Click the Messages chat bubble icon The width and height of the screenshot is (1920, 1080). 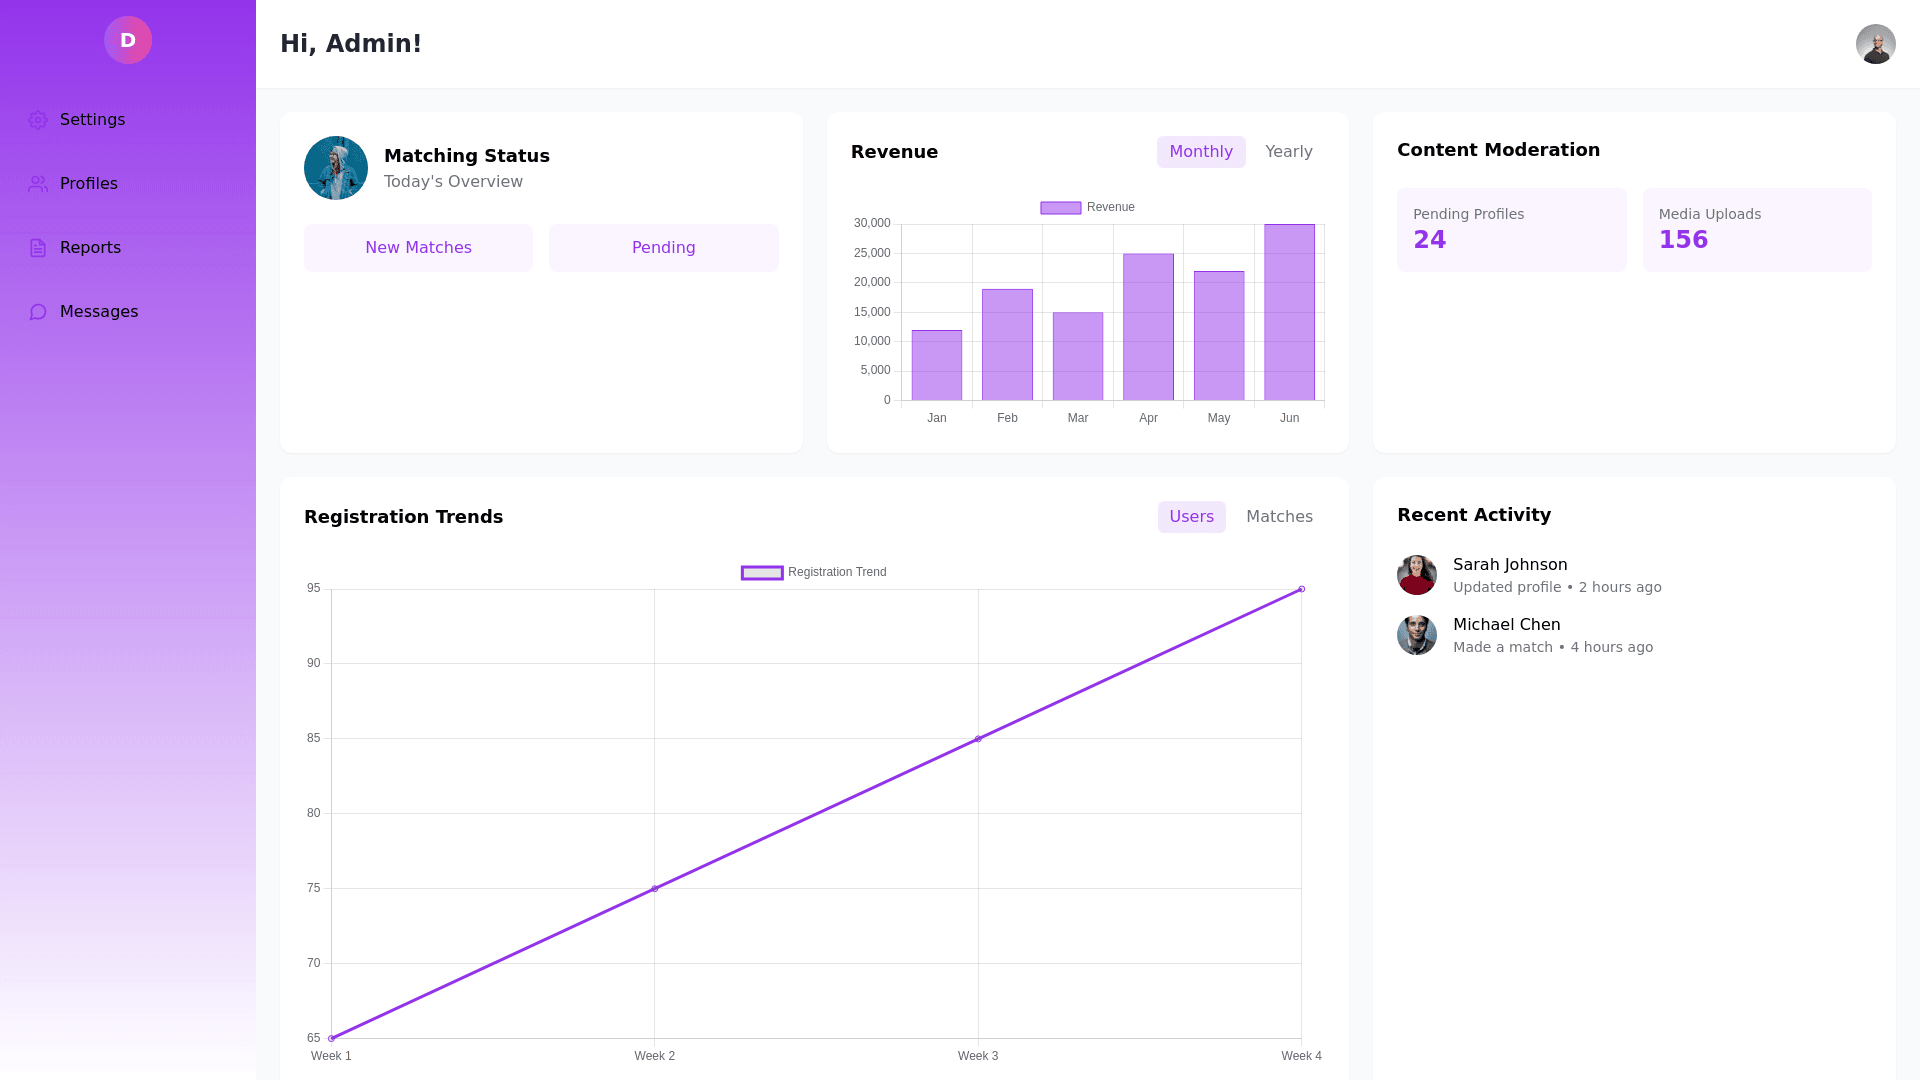[x=38, y=312]
